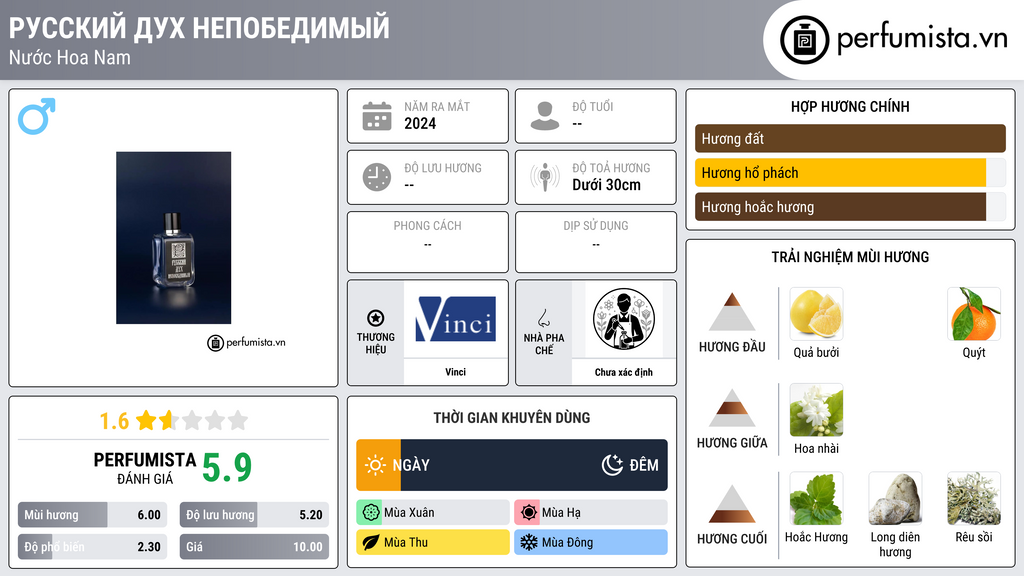Viewport: 1024px width, 576px height.
Task: Click the Vinci brand name label
Action: coord(455,372)
